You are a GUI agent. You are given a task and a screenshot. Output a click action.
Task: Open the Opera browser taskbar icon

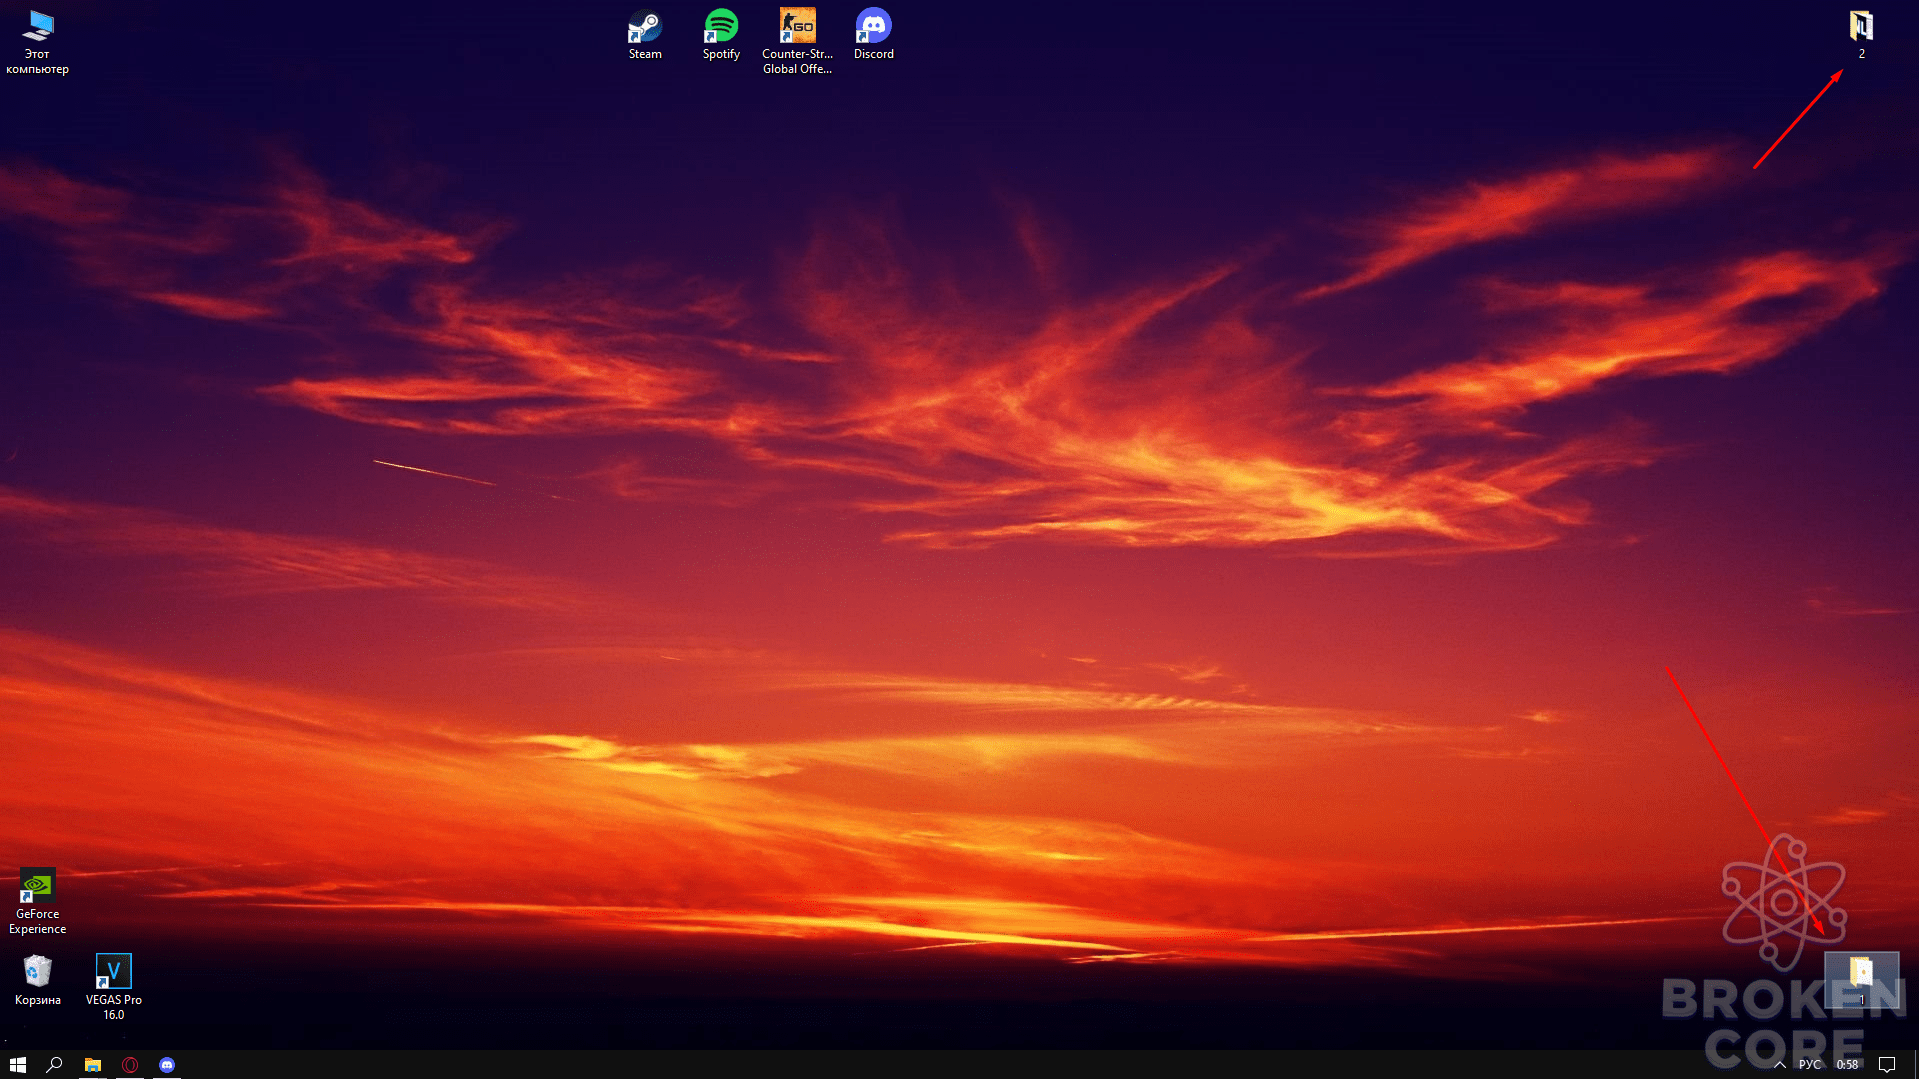pos(130,1065)
